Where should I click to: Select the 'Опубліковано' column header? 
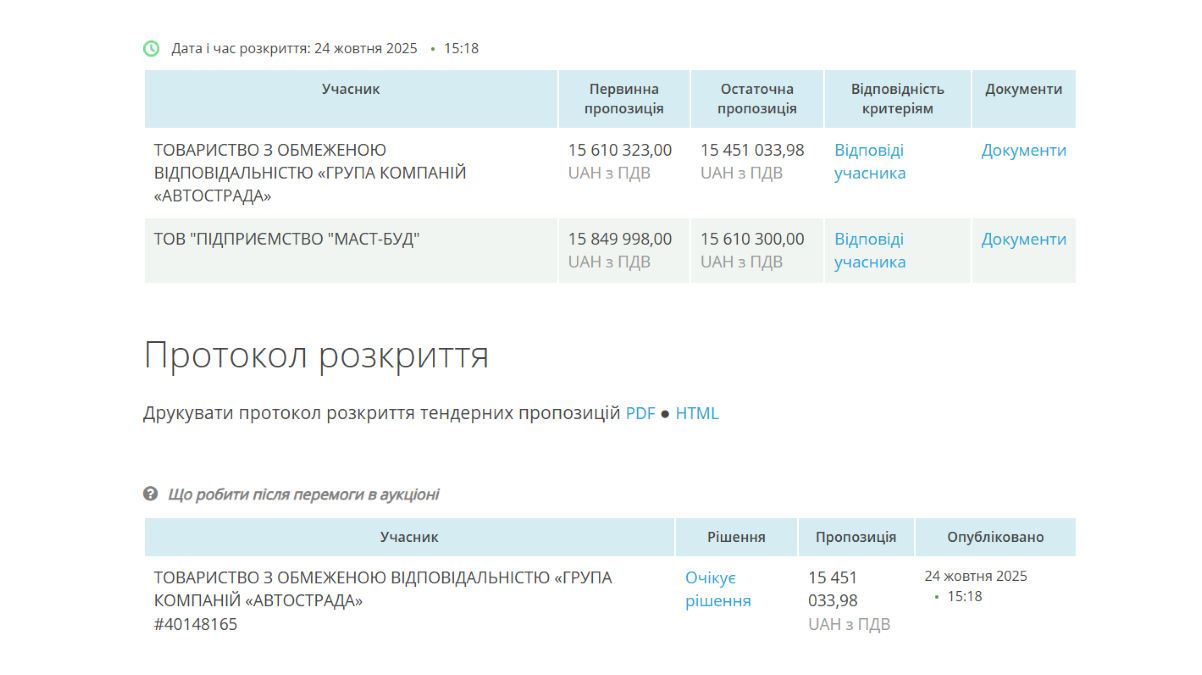995,537
